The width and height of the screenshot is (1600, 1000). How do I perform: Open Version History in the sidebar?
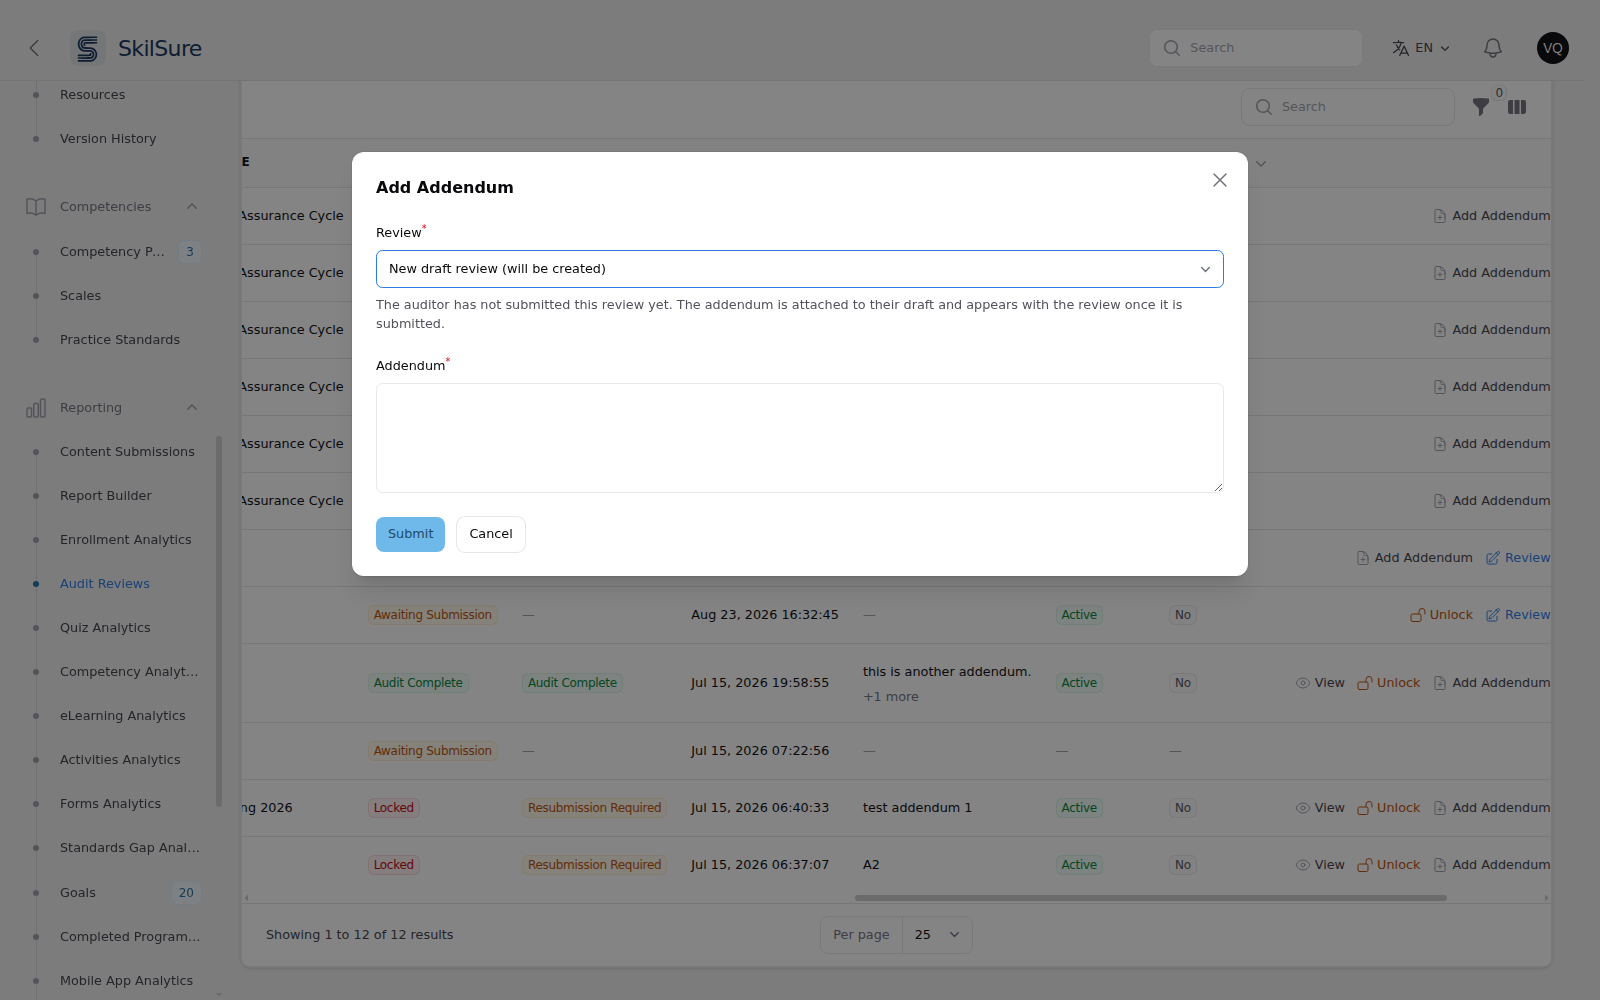[x=108, y=139]
